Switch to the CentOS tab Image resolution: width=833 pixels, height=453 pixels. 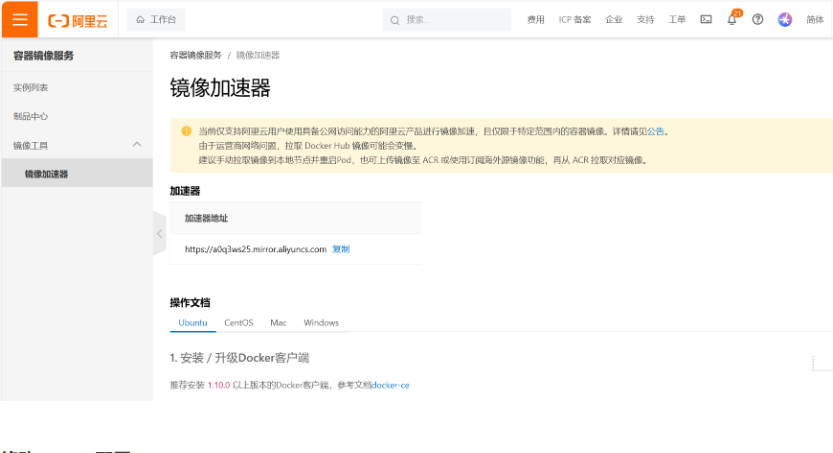click(238, 322)
